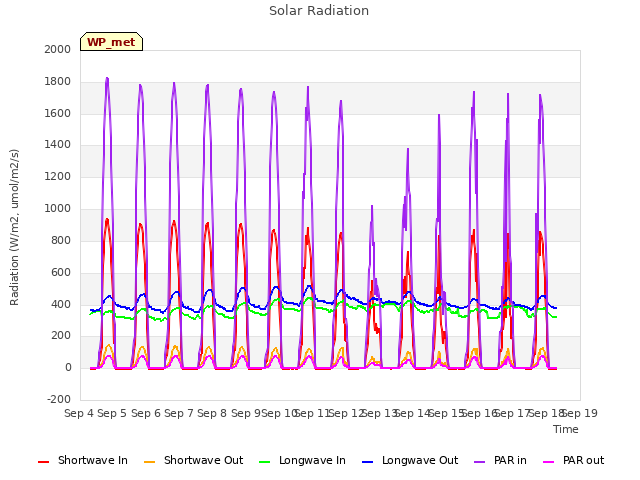Click the Sep 6 x-axis label
Screen dimensions: 640x480
(x=145, y=413)
